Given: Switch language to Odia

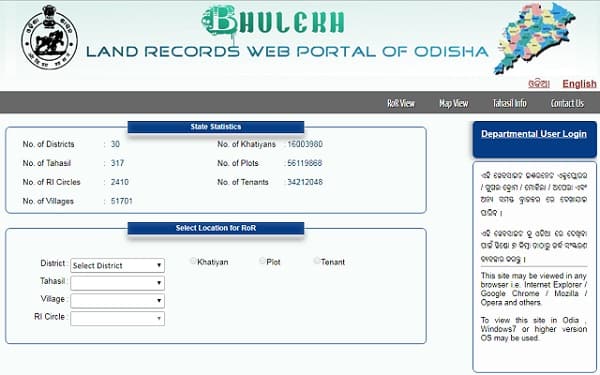Looking at the screenshot, I should (x=539, y=84).
